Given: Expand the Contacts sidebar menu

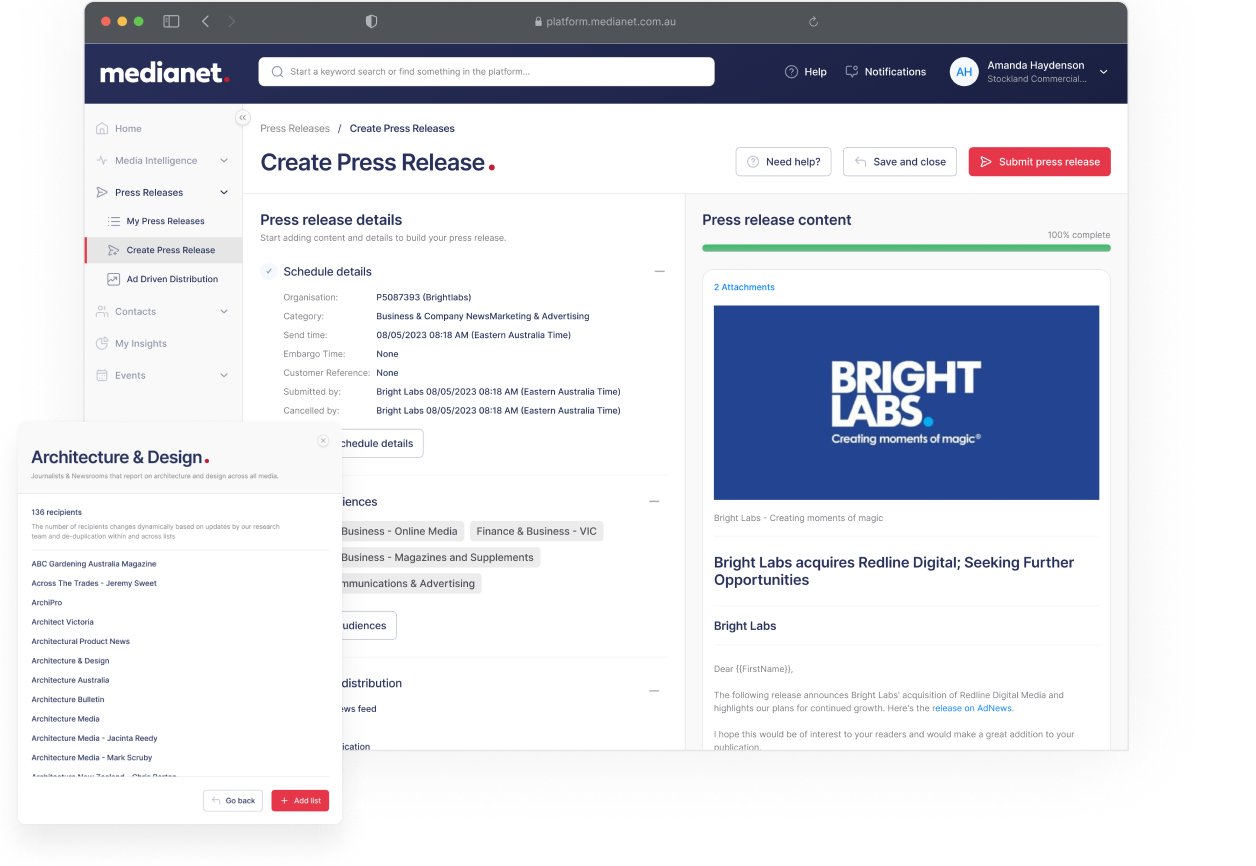Looking at the screenshot, I should click(224, 312).
